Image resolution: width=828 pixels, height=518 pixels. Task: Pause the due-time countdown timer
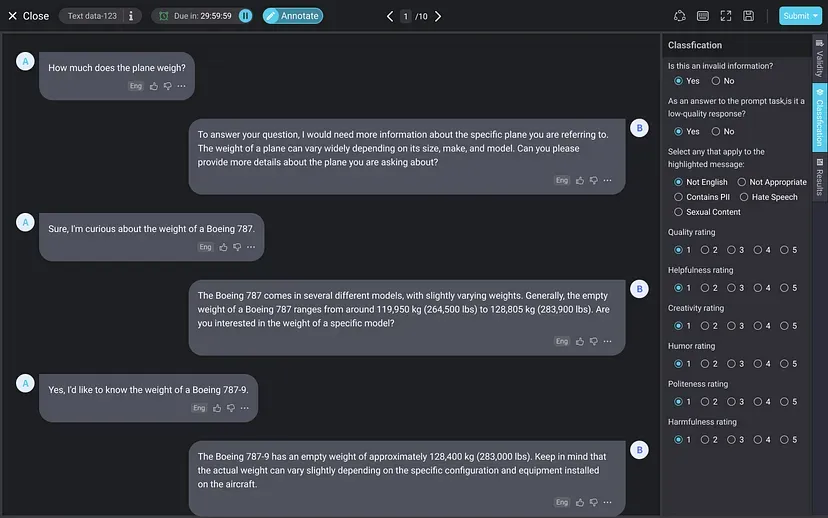(x=246, y=16)
